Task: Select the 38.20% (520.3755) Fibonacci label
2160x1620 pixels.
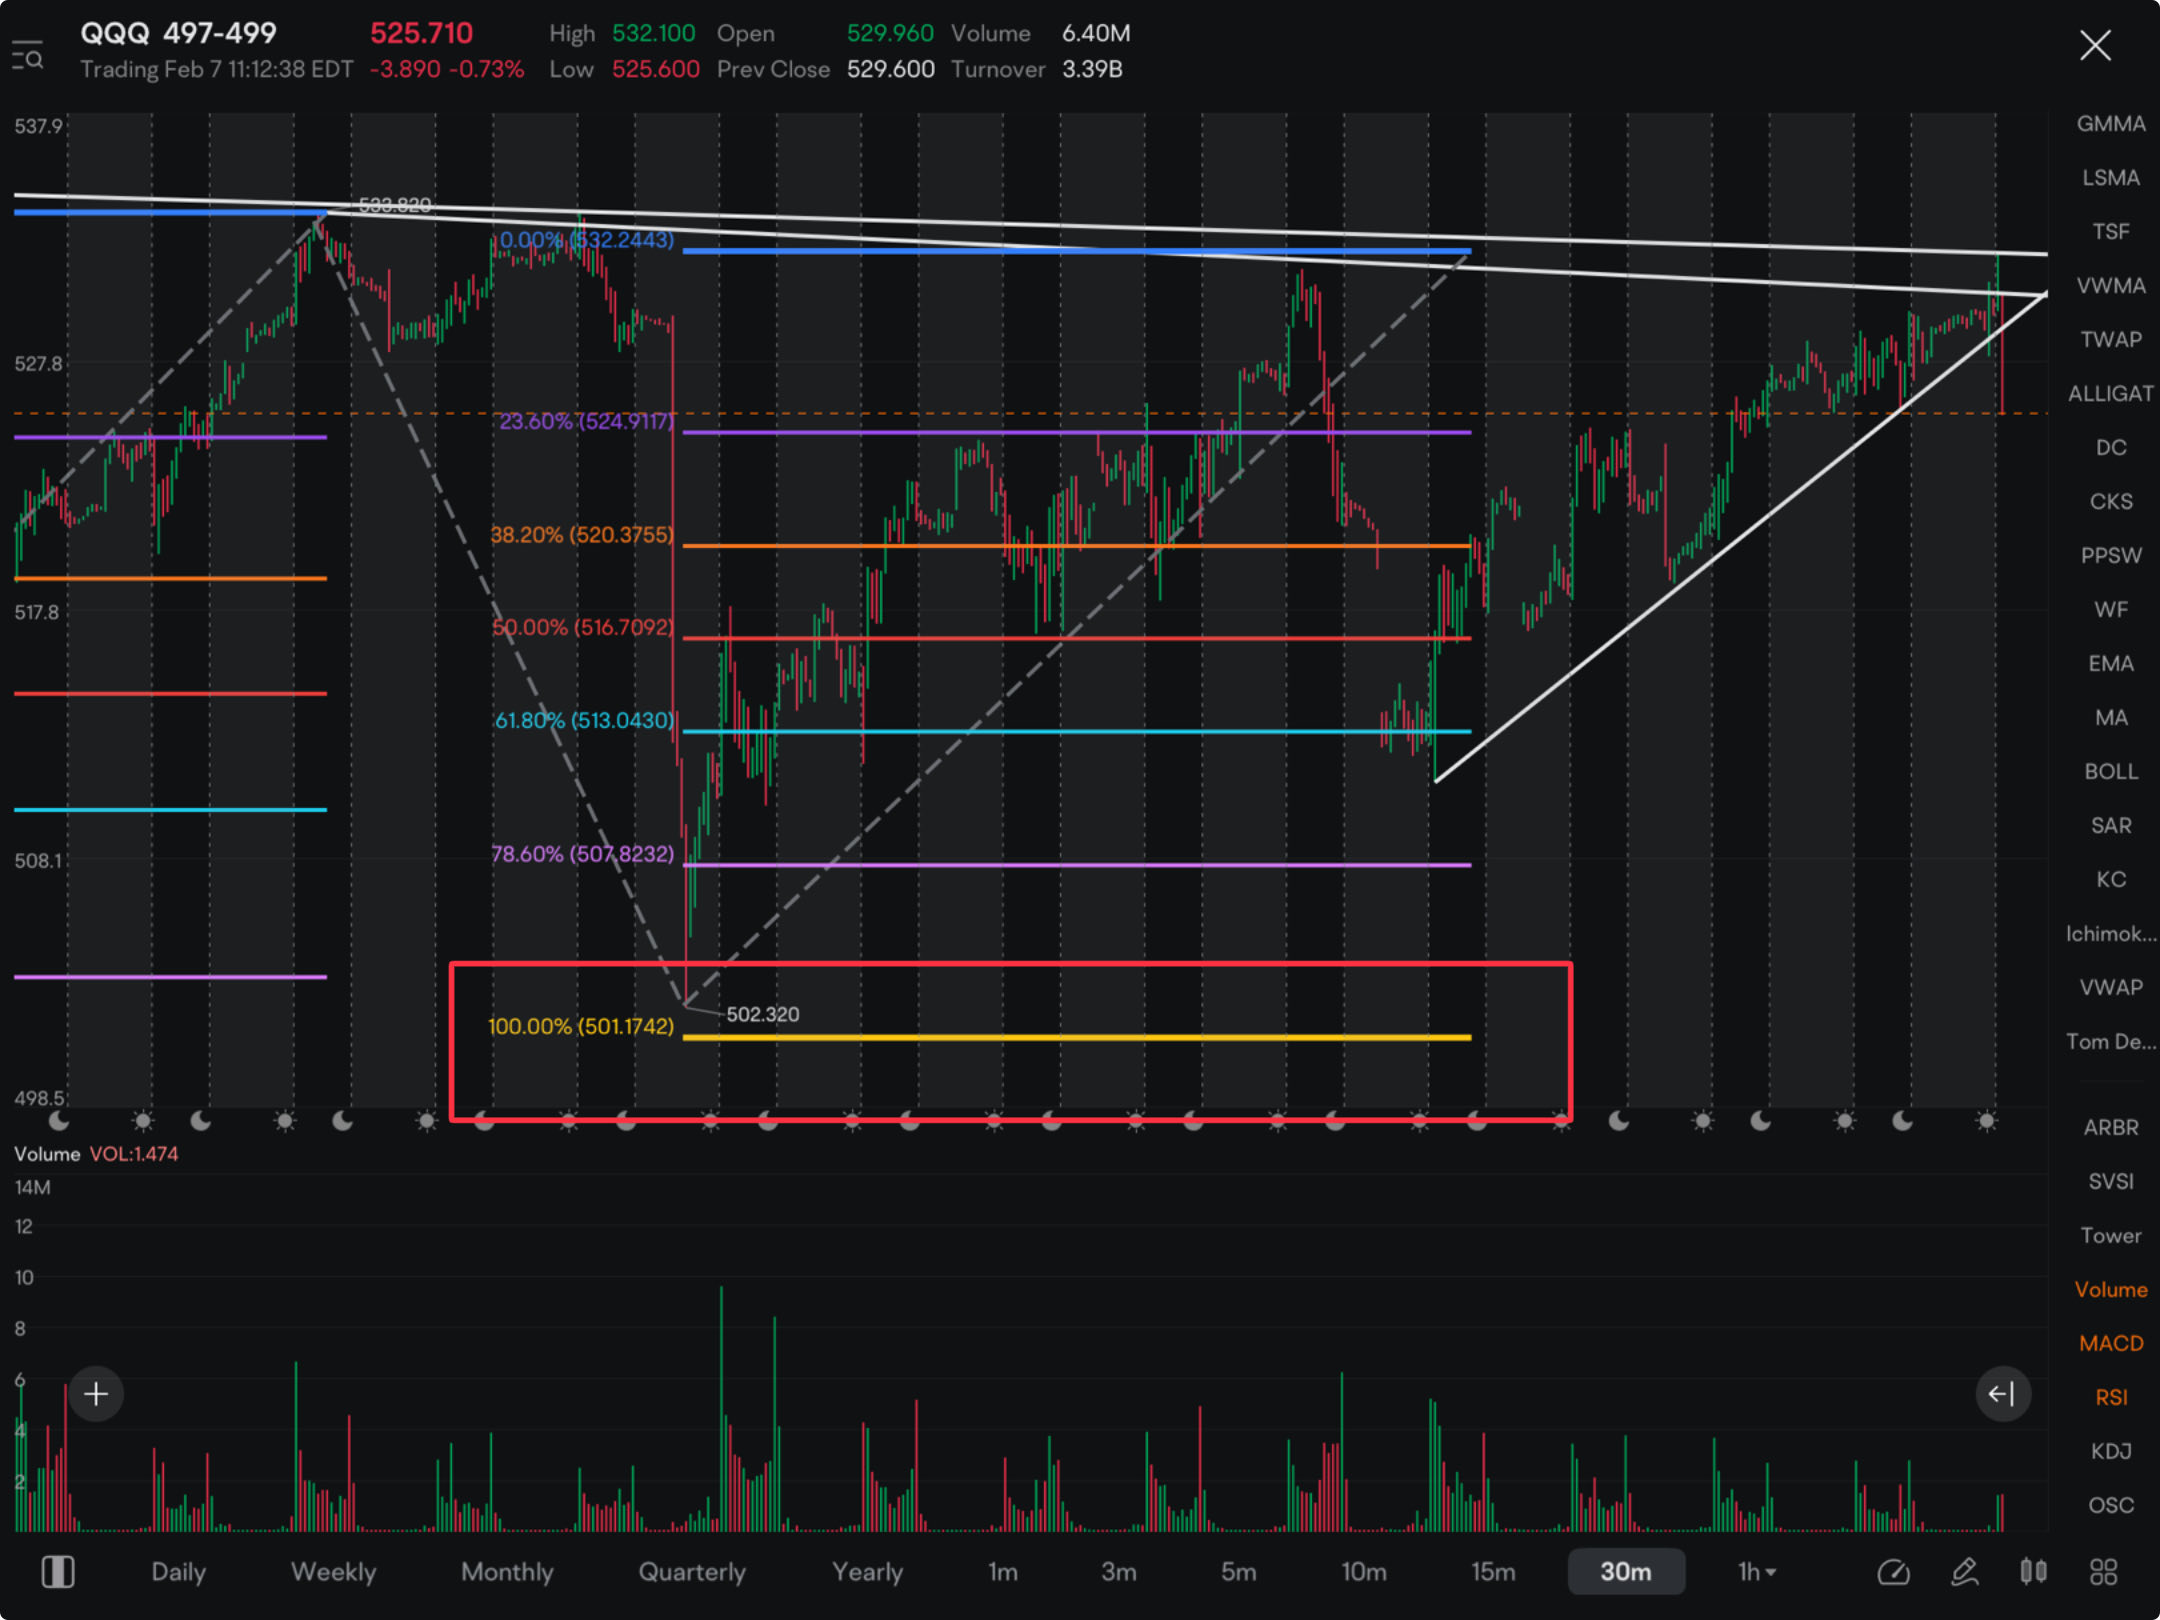Action: pos(581,535)
